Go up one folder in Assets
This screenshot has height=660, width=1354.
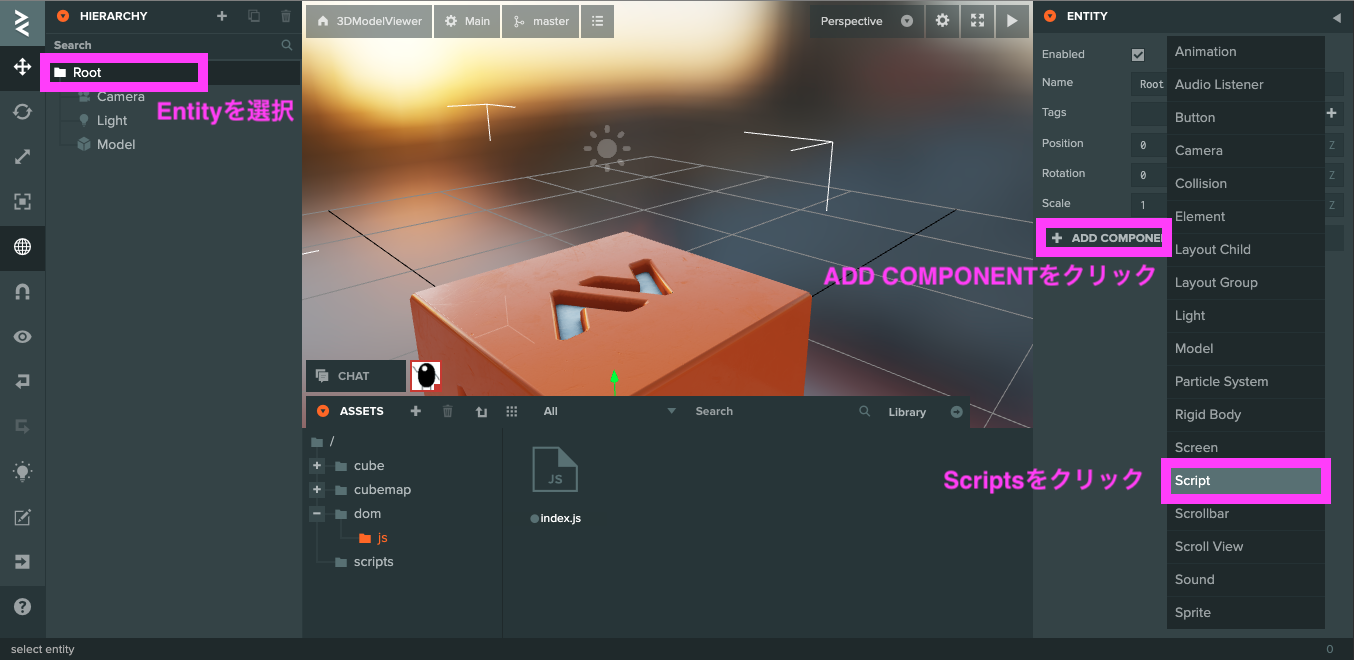click(x=481, y=411)
